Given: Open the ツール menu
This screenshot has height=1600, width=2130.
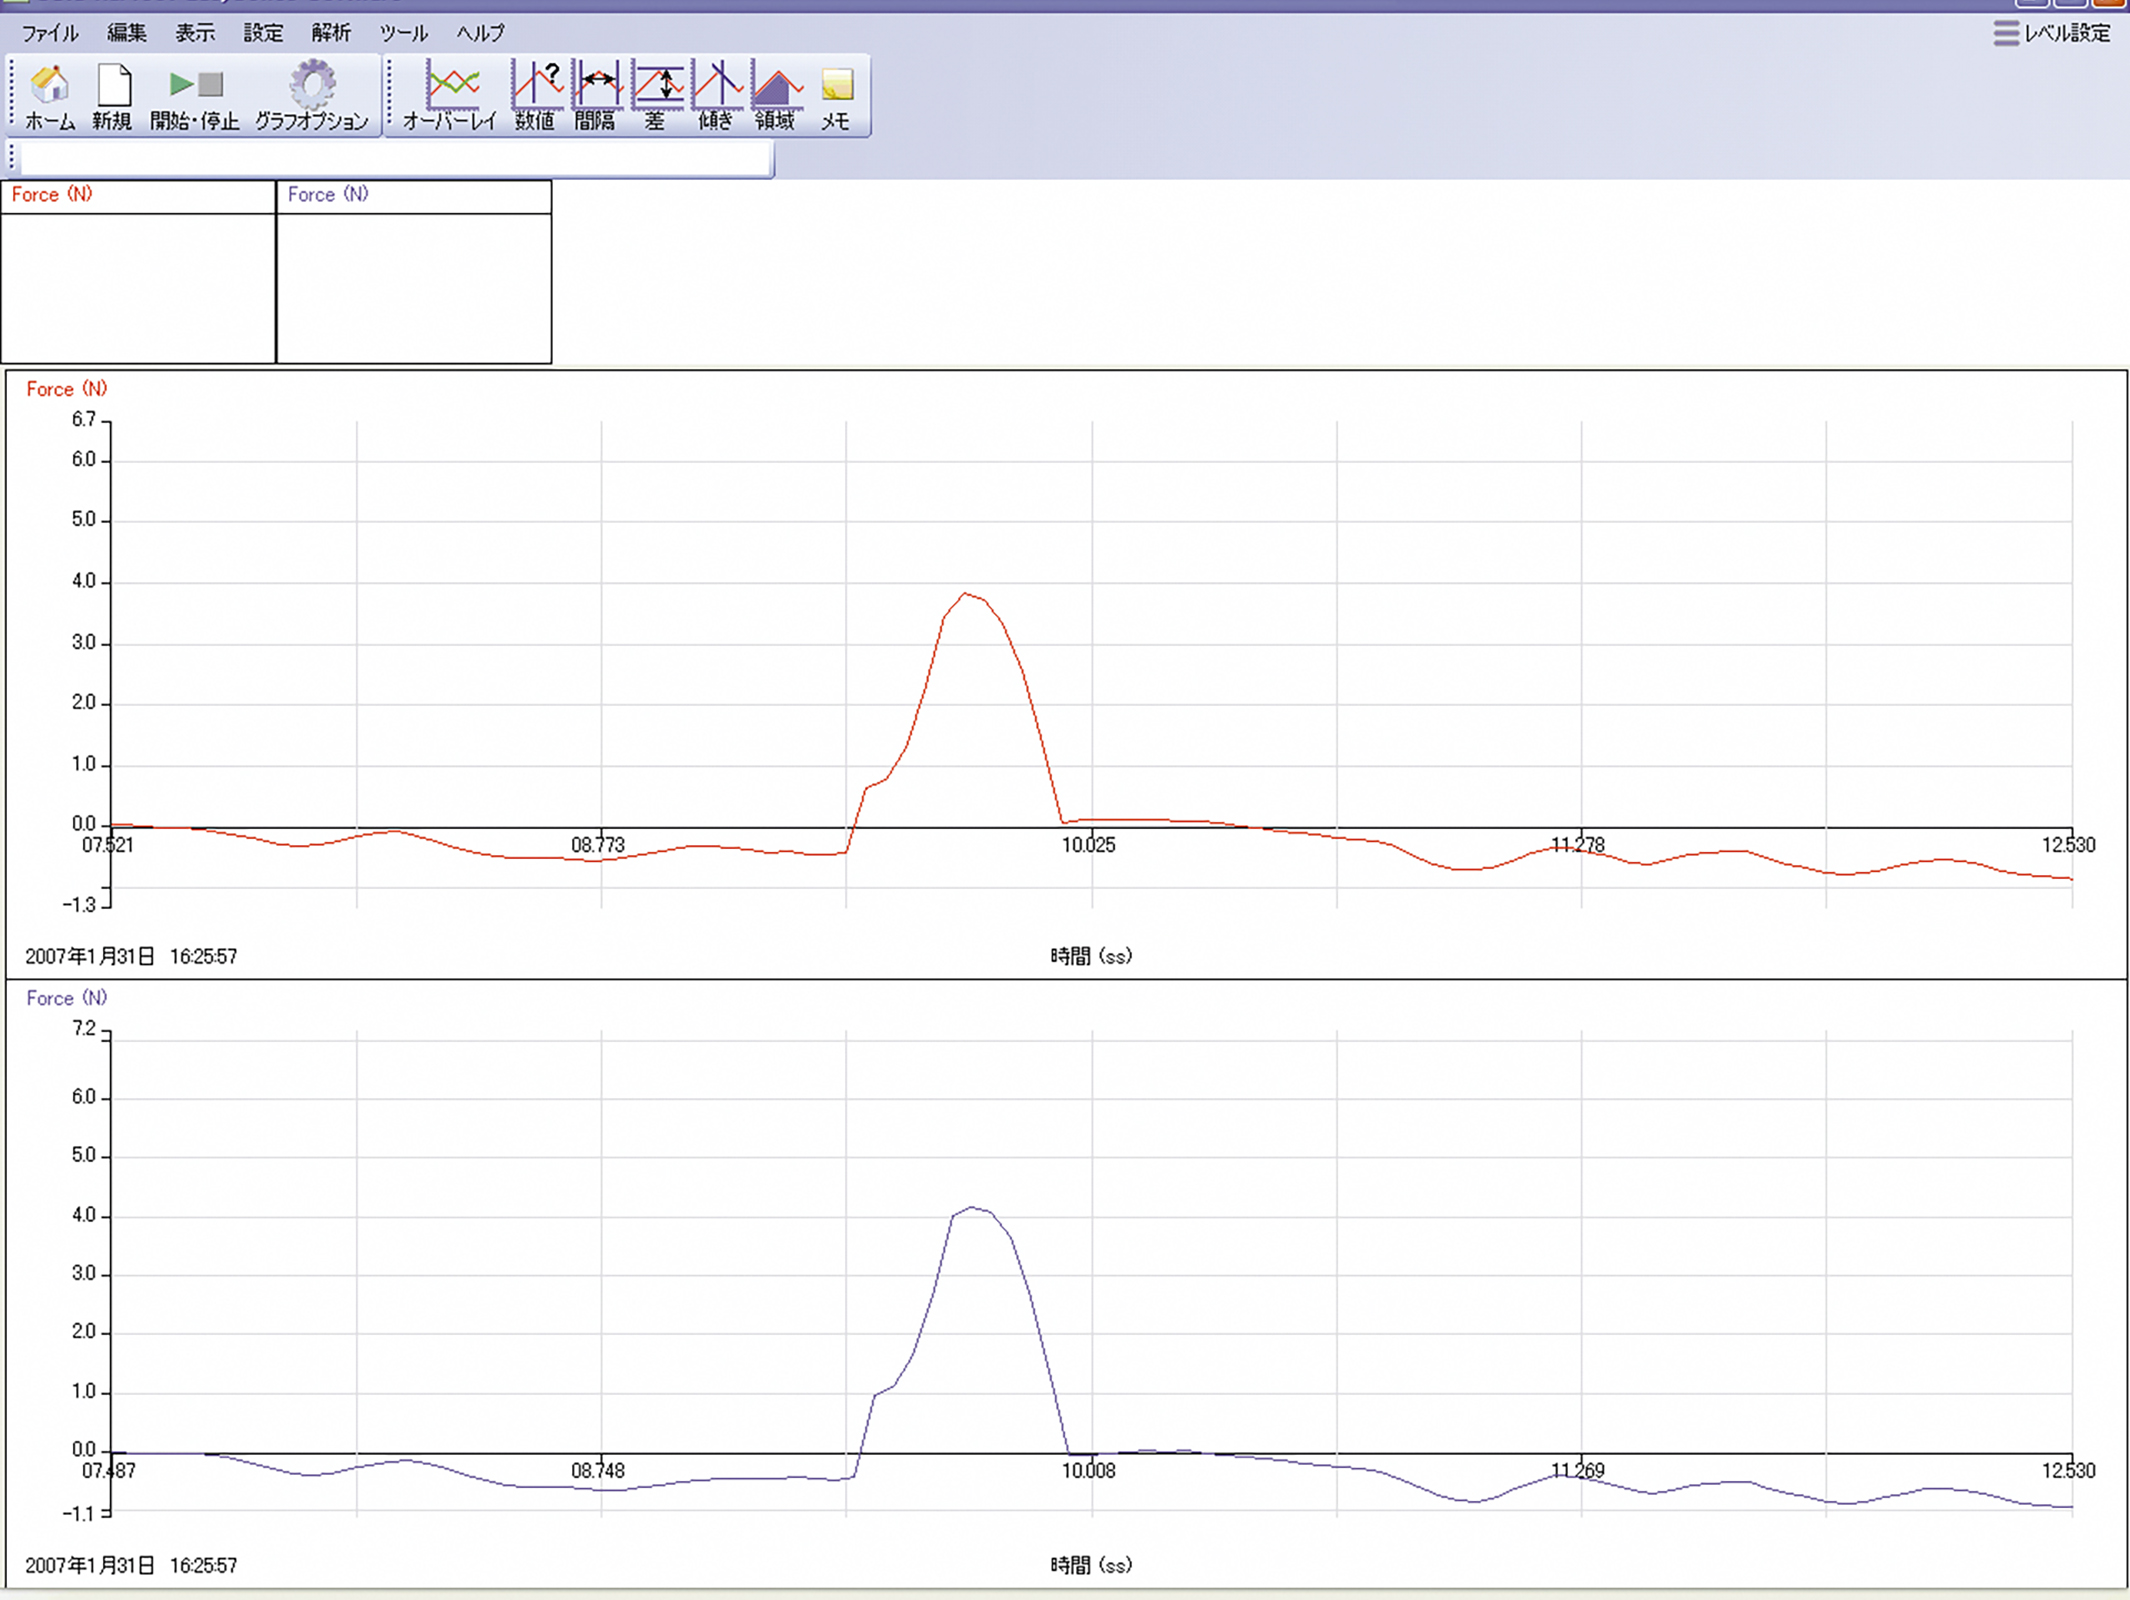Looking at the screenshot, I should [404, 33].
